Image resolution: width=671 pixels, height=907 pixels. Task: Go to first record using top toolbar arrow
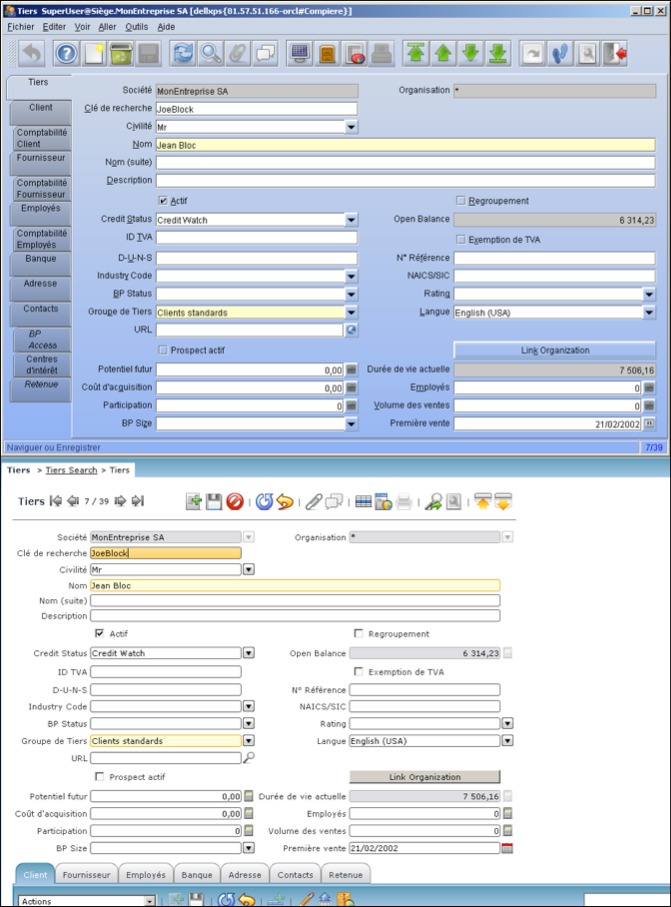pos(415,53)
